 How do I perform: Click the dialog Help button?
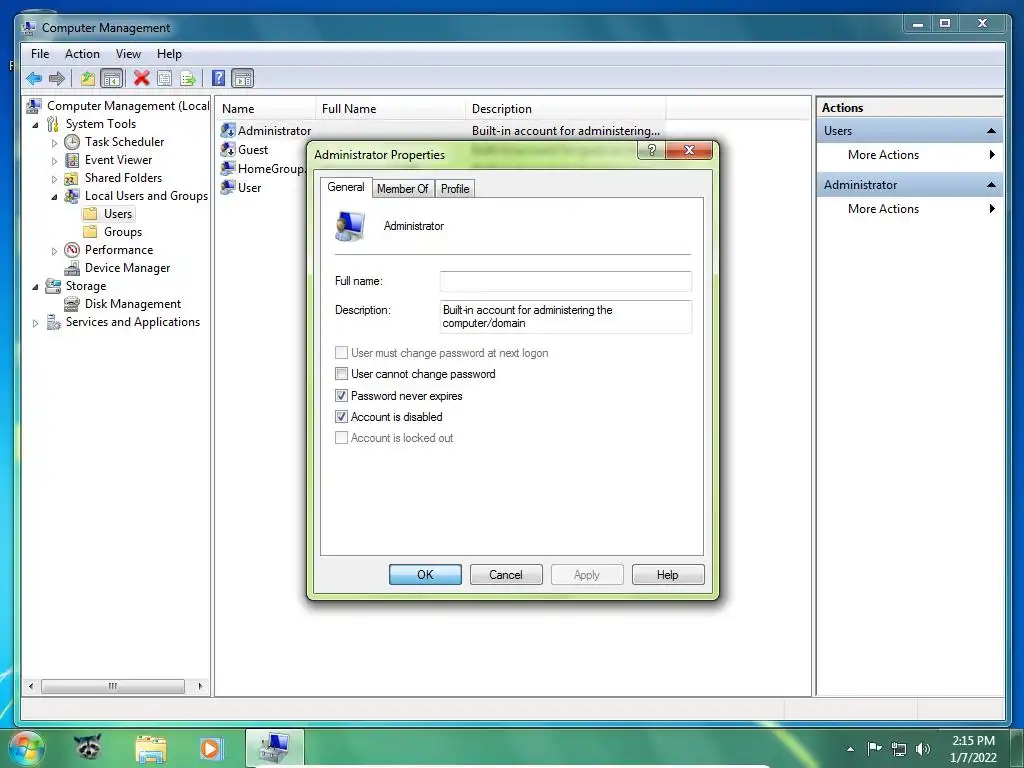click(x=668, y=575)
